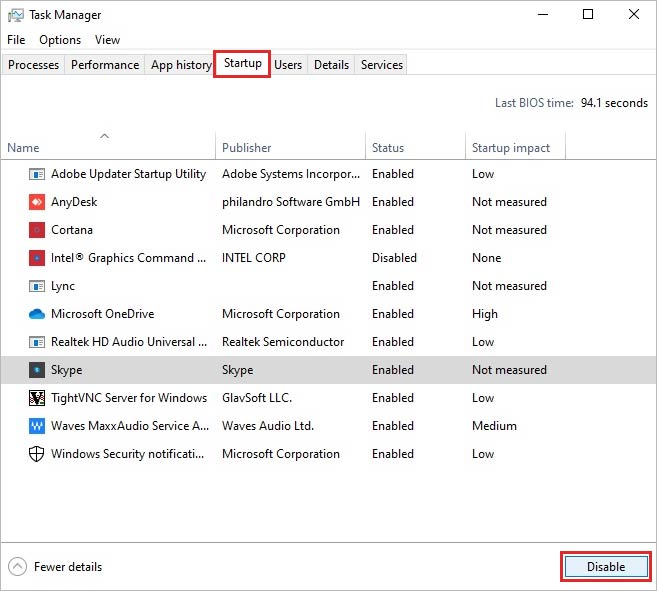657x591 pixels.
Task: Select the Startup tab
Action: [x=243, y=63]
